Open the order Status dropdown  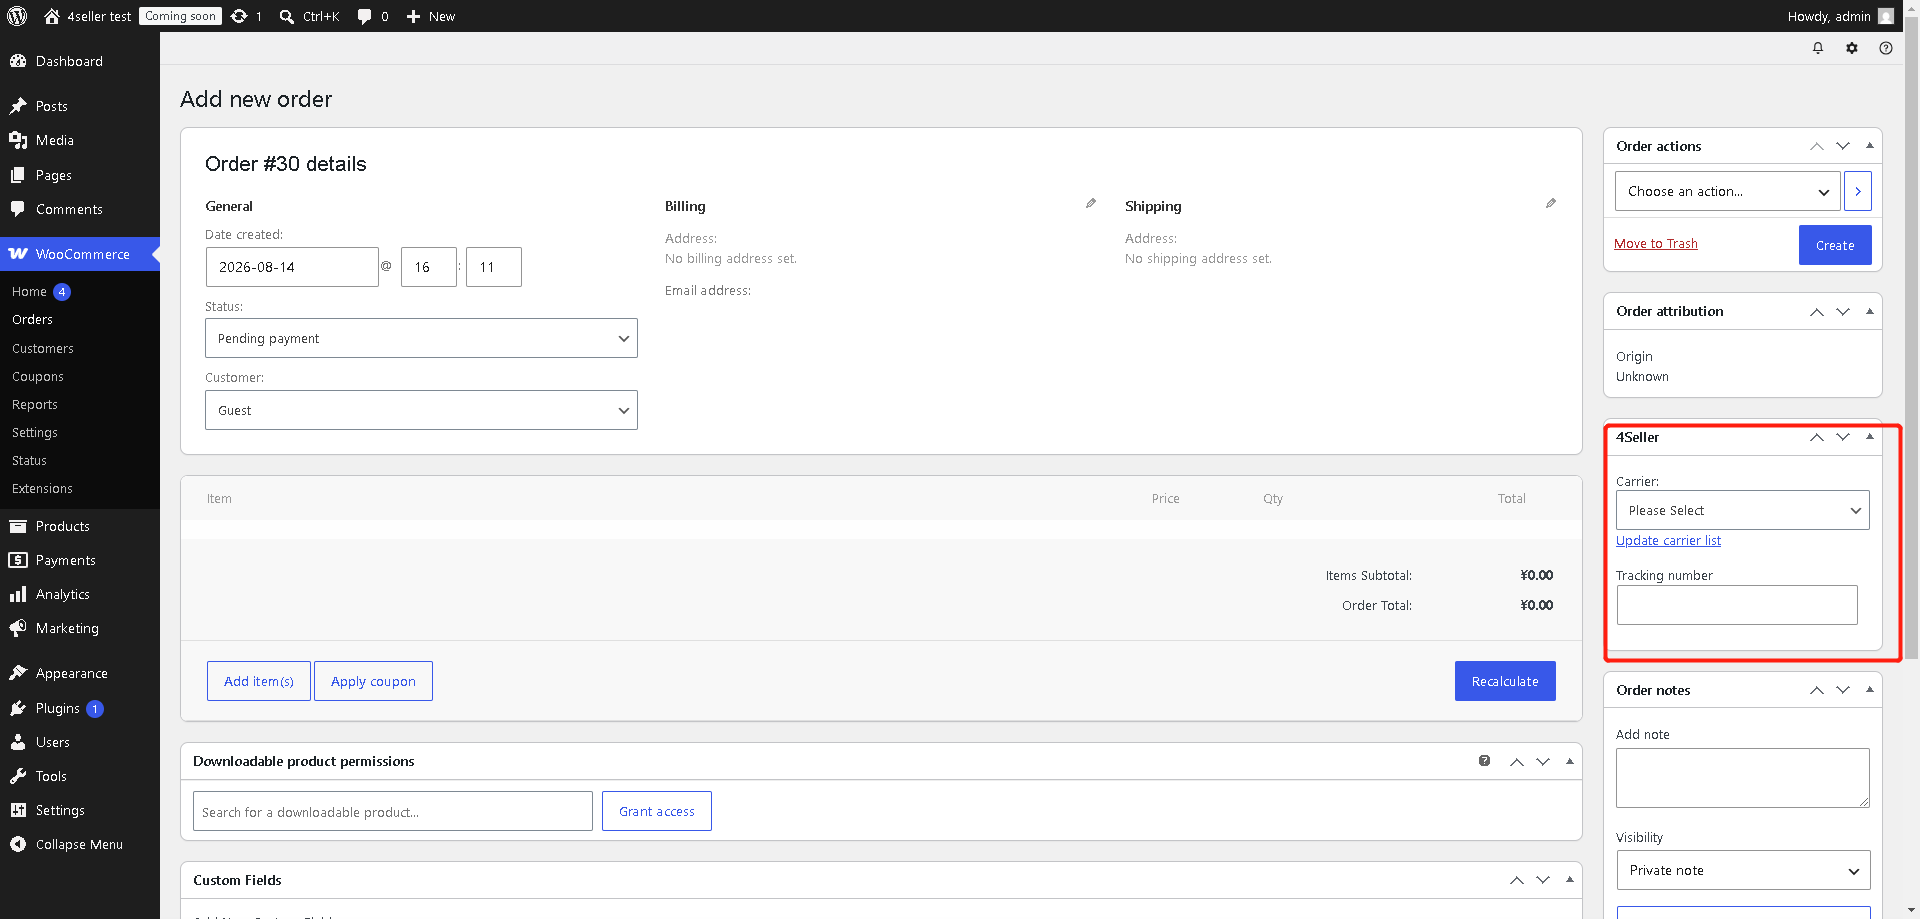click(421, 338)
